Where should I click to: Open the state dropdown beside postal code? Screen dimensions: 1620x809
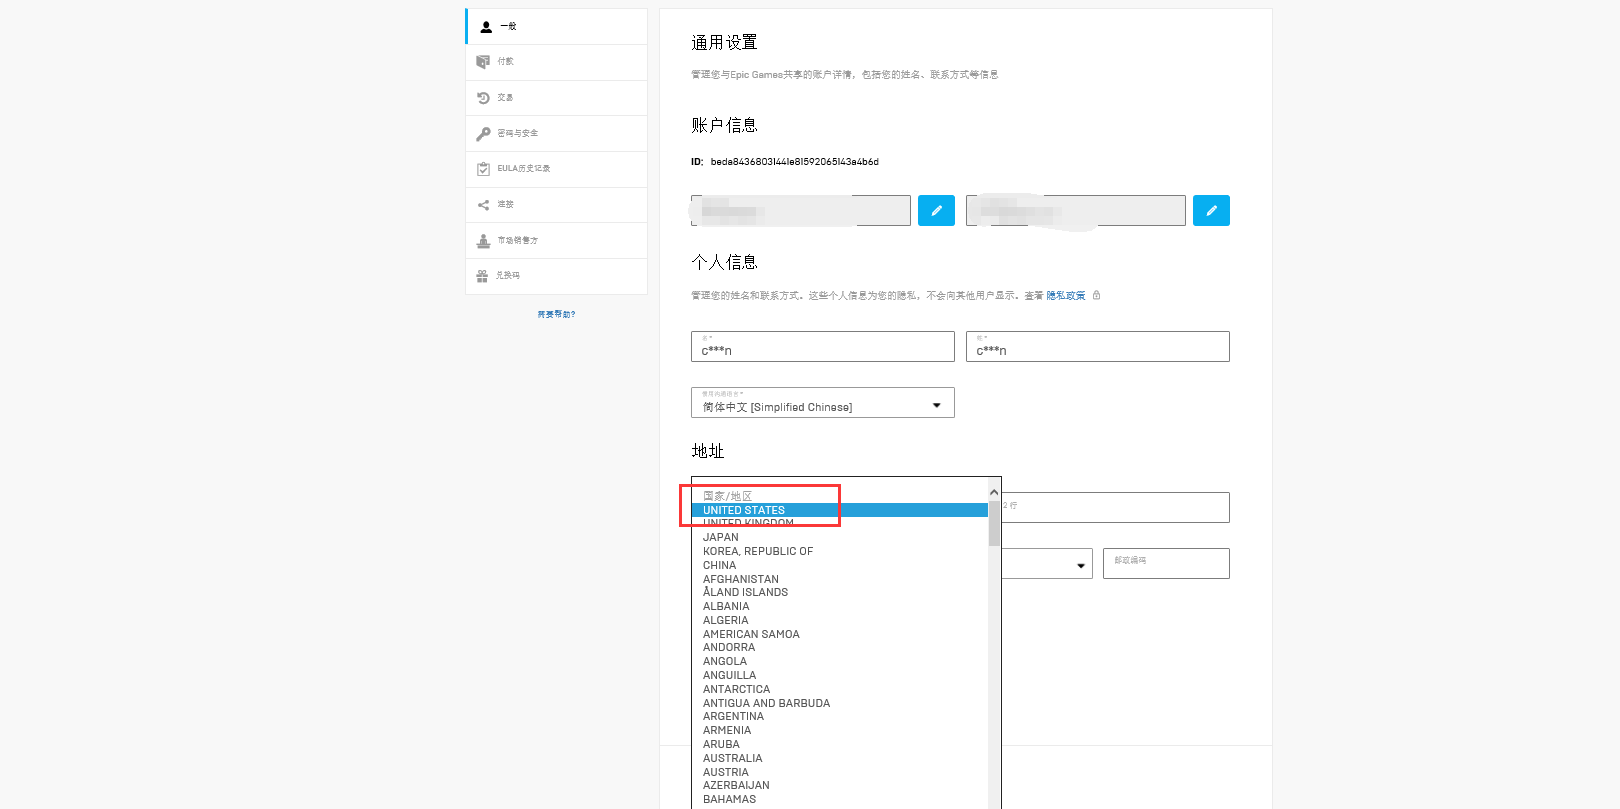pyautogui.click(x=1046, y=564)
